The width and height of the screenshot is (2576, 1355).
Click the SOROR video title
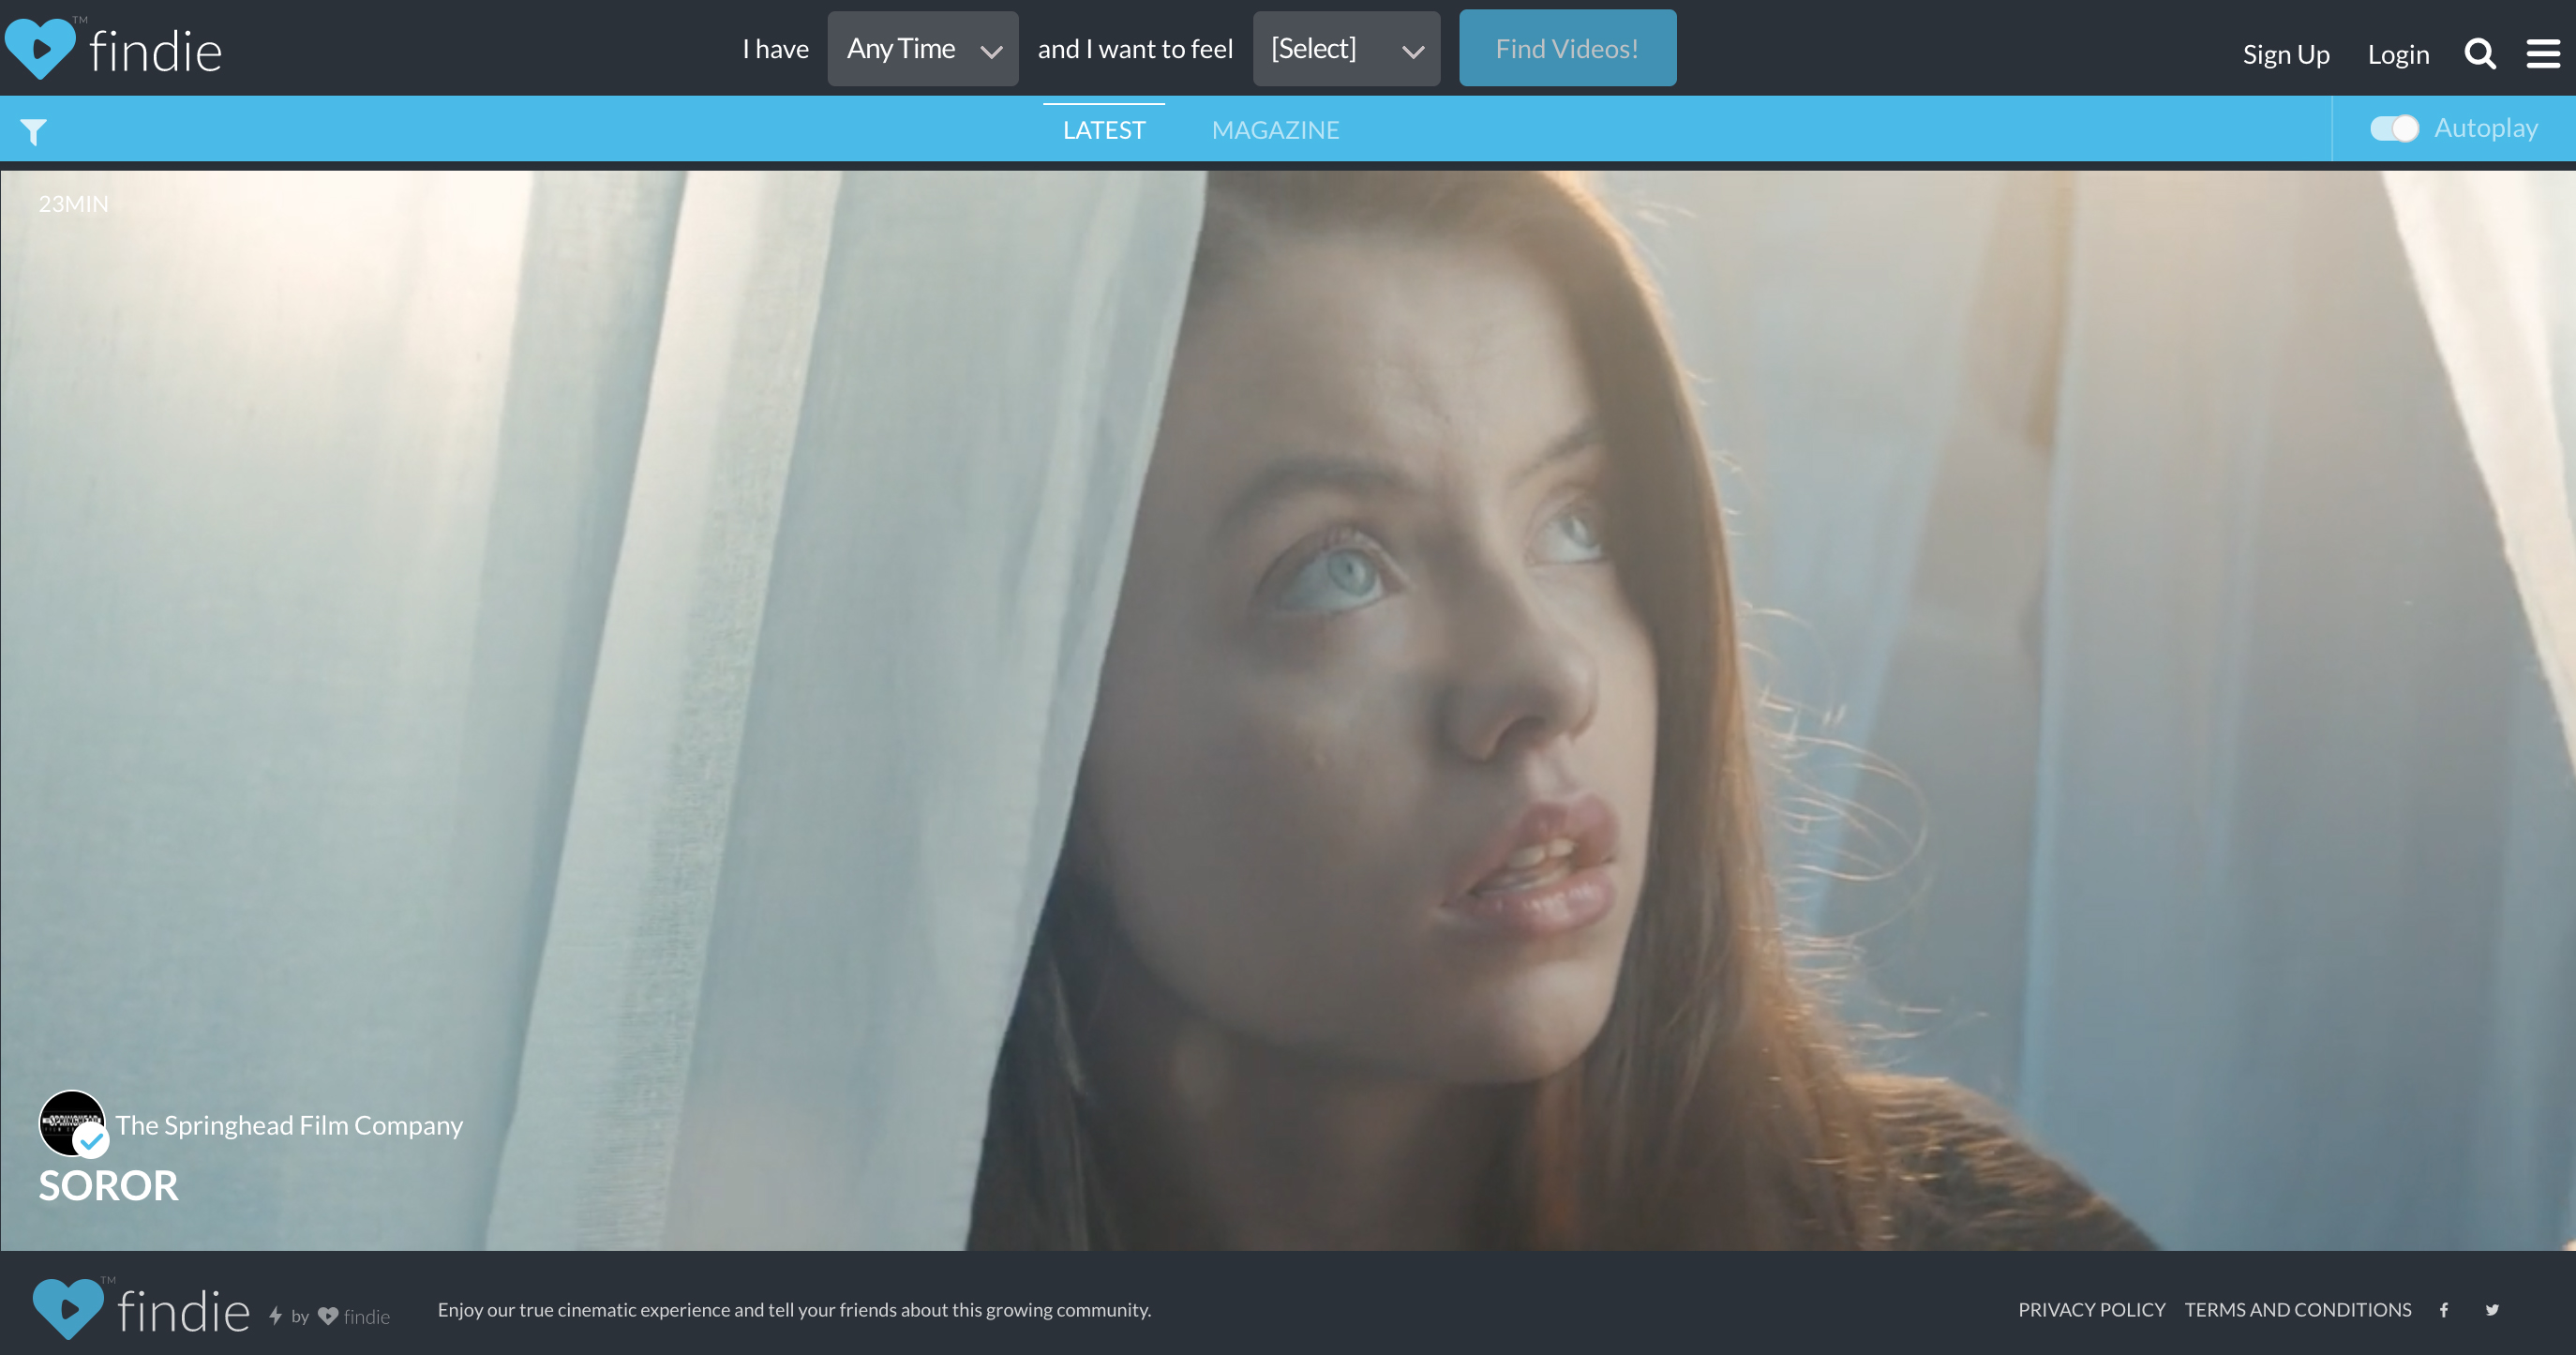pos(108,1186)
